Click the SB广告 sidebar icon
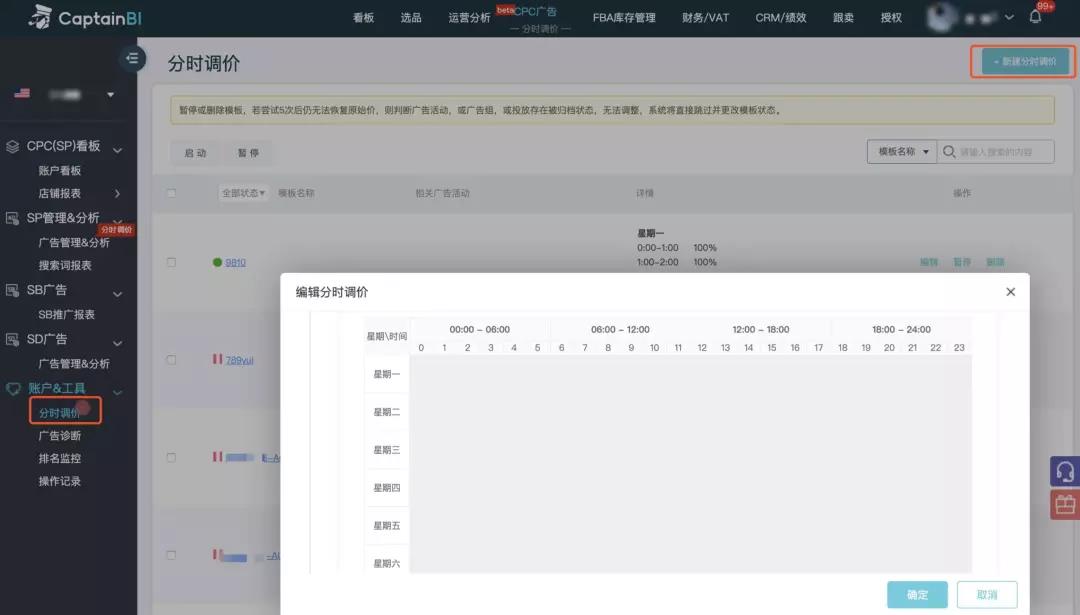Screen dimensions: 1080x615 pos(12,290)
